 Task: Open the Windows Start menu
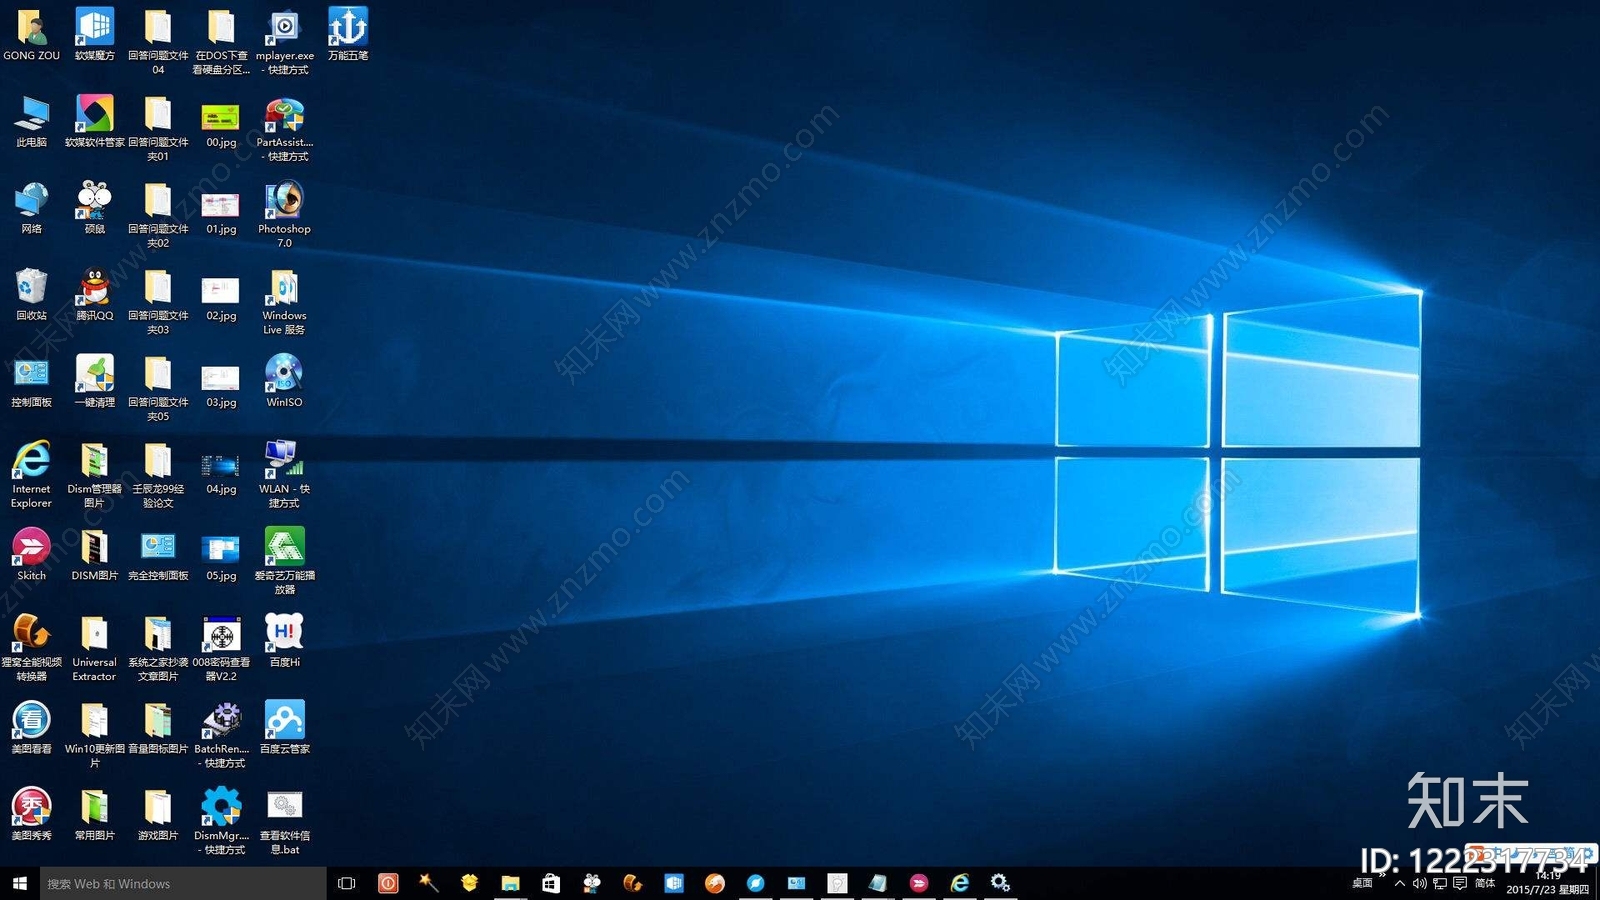(x=20, y=883)
